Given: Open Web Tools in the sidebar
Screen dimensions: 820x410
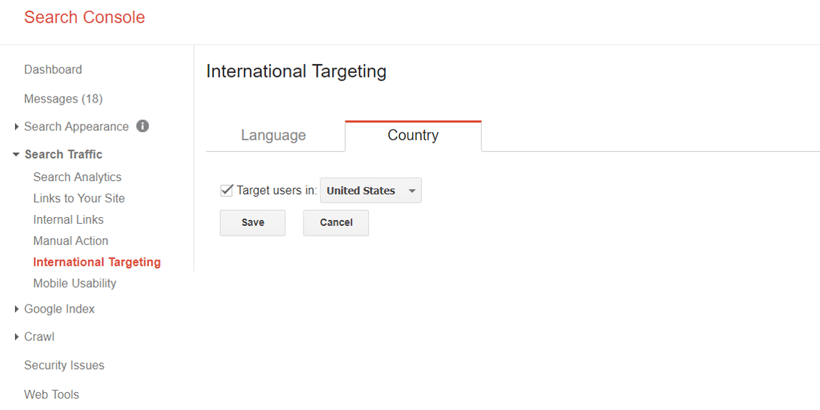Looking at the screenshot, I should point(52,394).
